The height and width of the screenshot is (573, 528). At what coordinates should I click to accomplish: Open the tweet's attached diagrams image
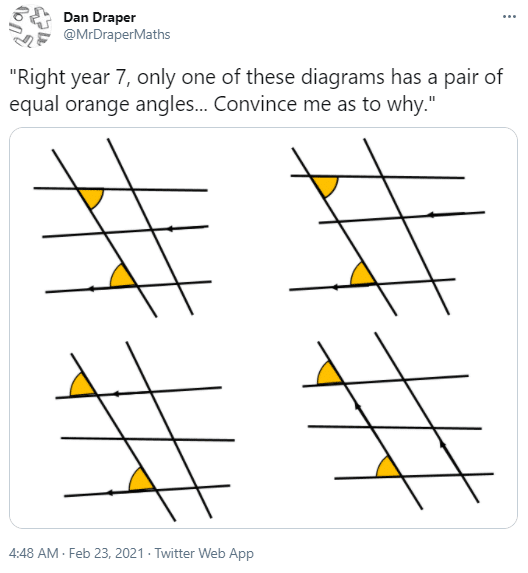pos(263,328)
